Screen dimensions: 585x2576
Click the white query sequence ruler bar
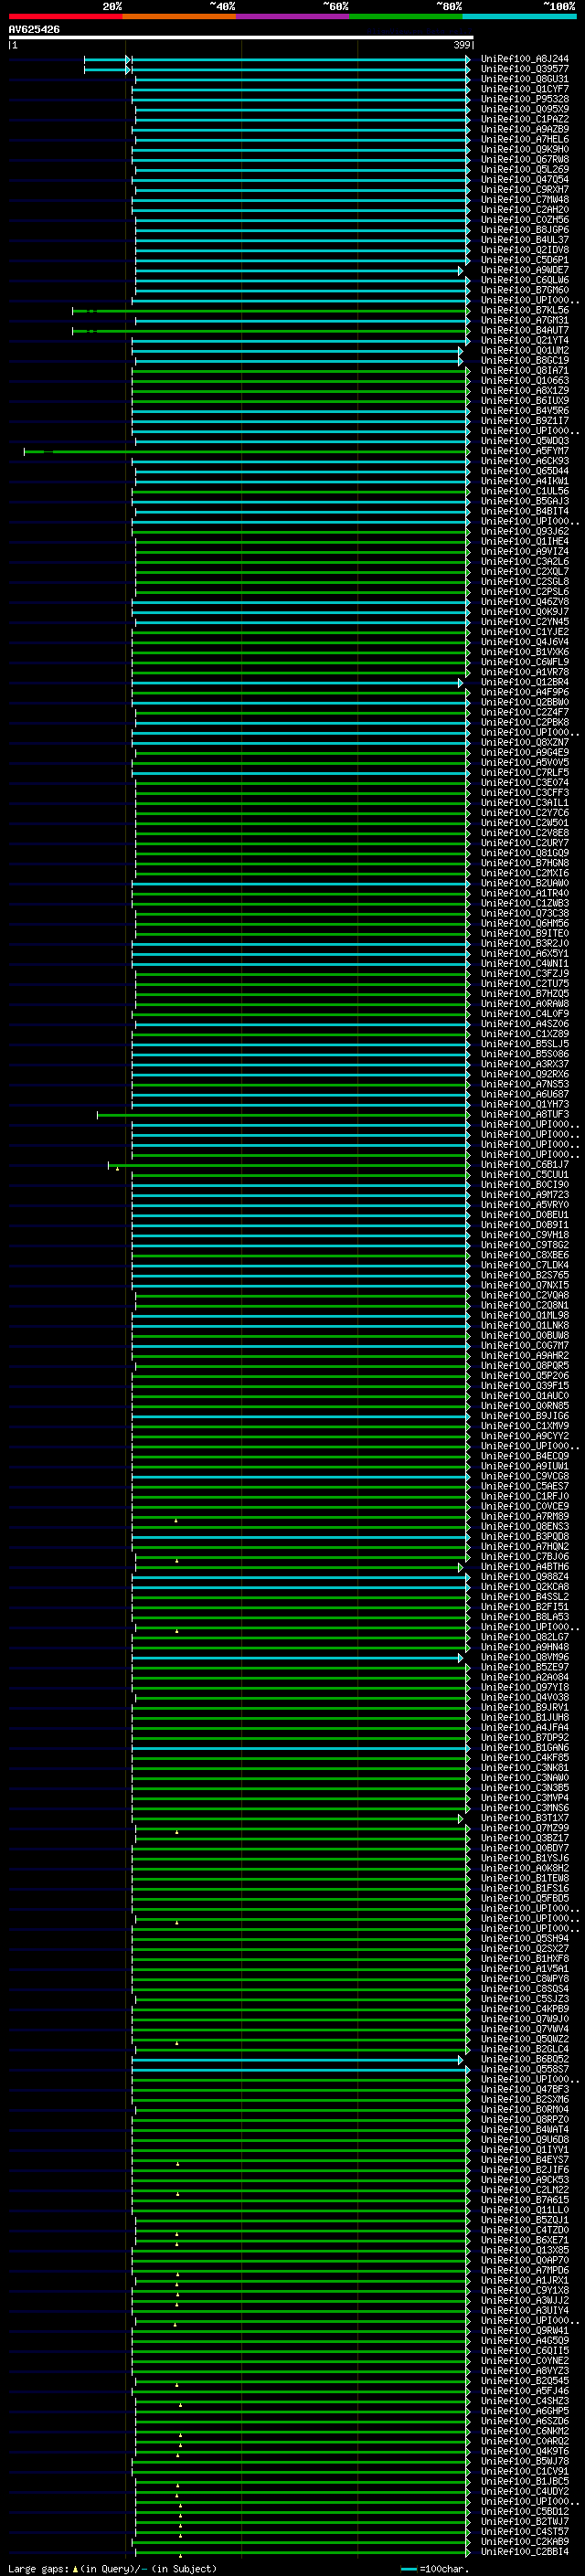(241, 38)
